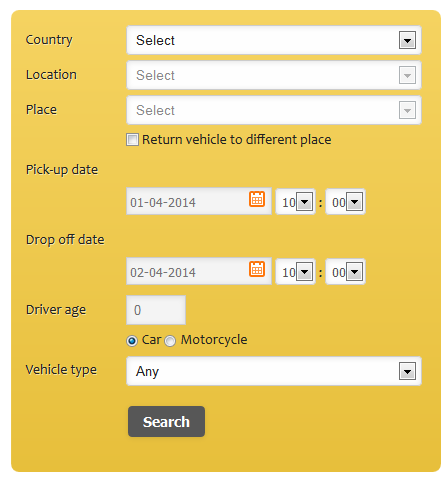Select the Car radio button
Viewport: 447px width, 482px height.
click(132, 341)
